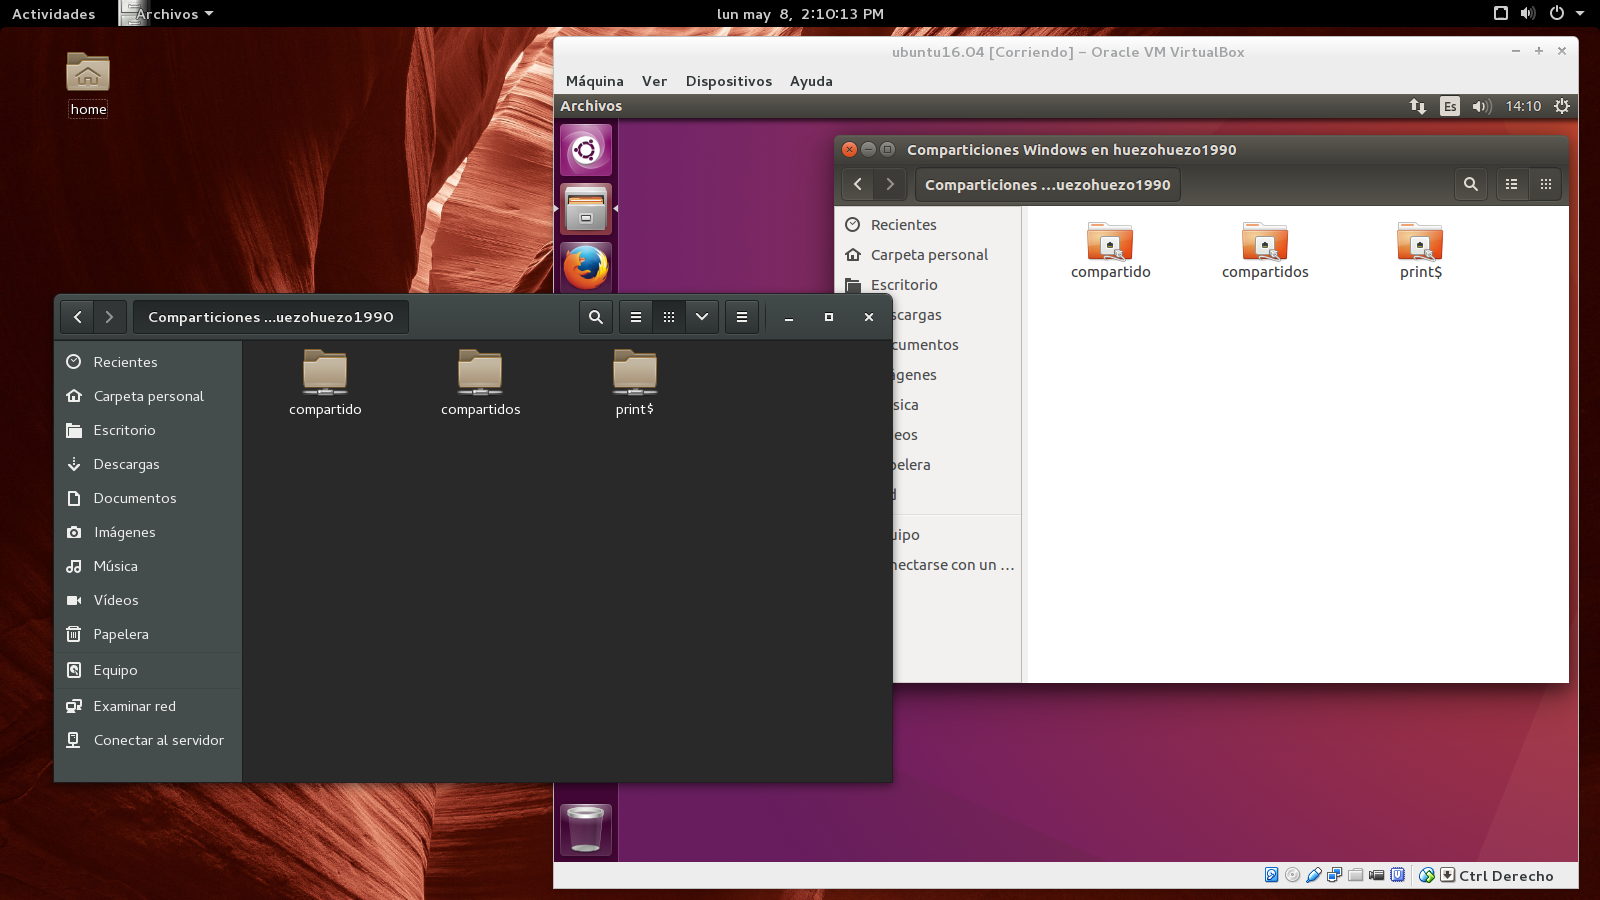1600x900 pixels.
Task: Open Imágenes in the dark sidebar
Action: [148, 532]
